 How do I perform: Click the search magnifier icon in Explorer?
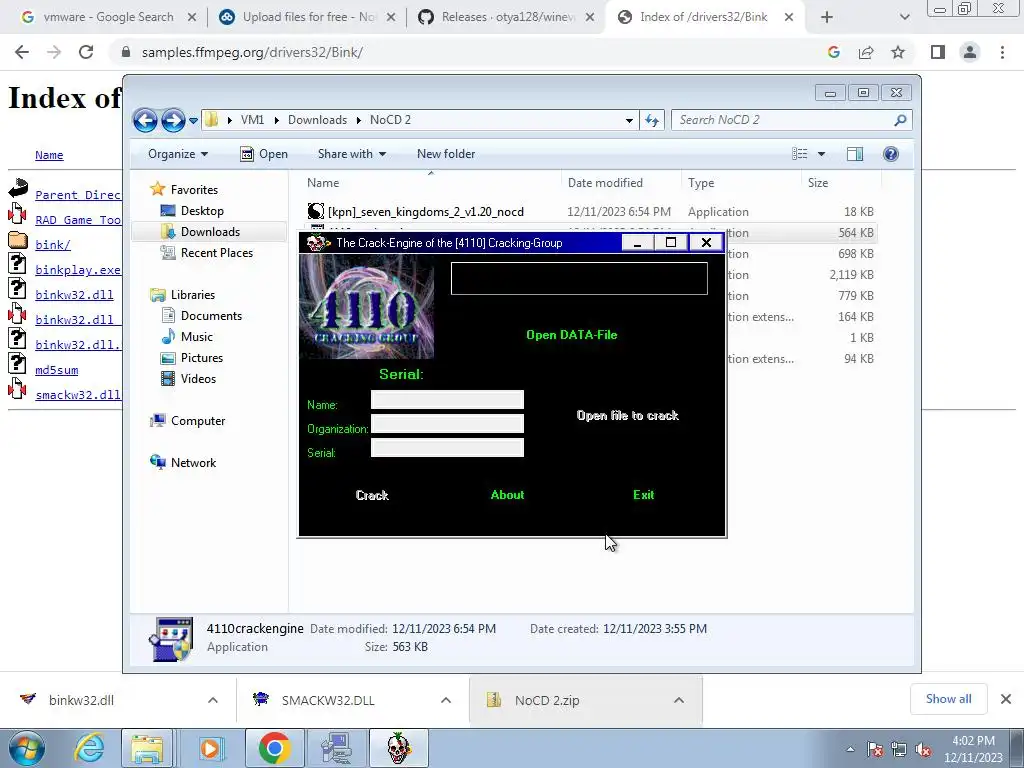click(x=901, y=120)
